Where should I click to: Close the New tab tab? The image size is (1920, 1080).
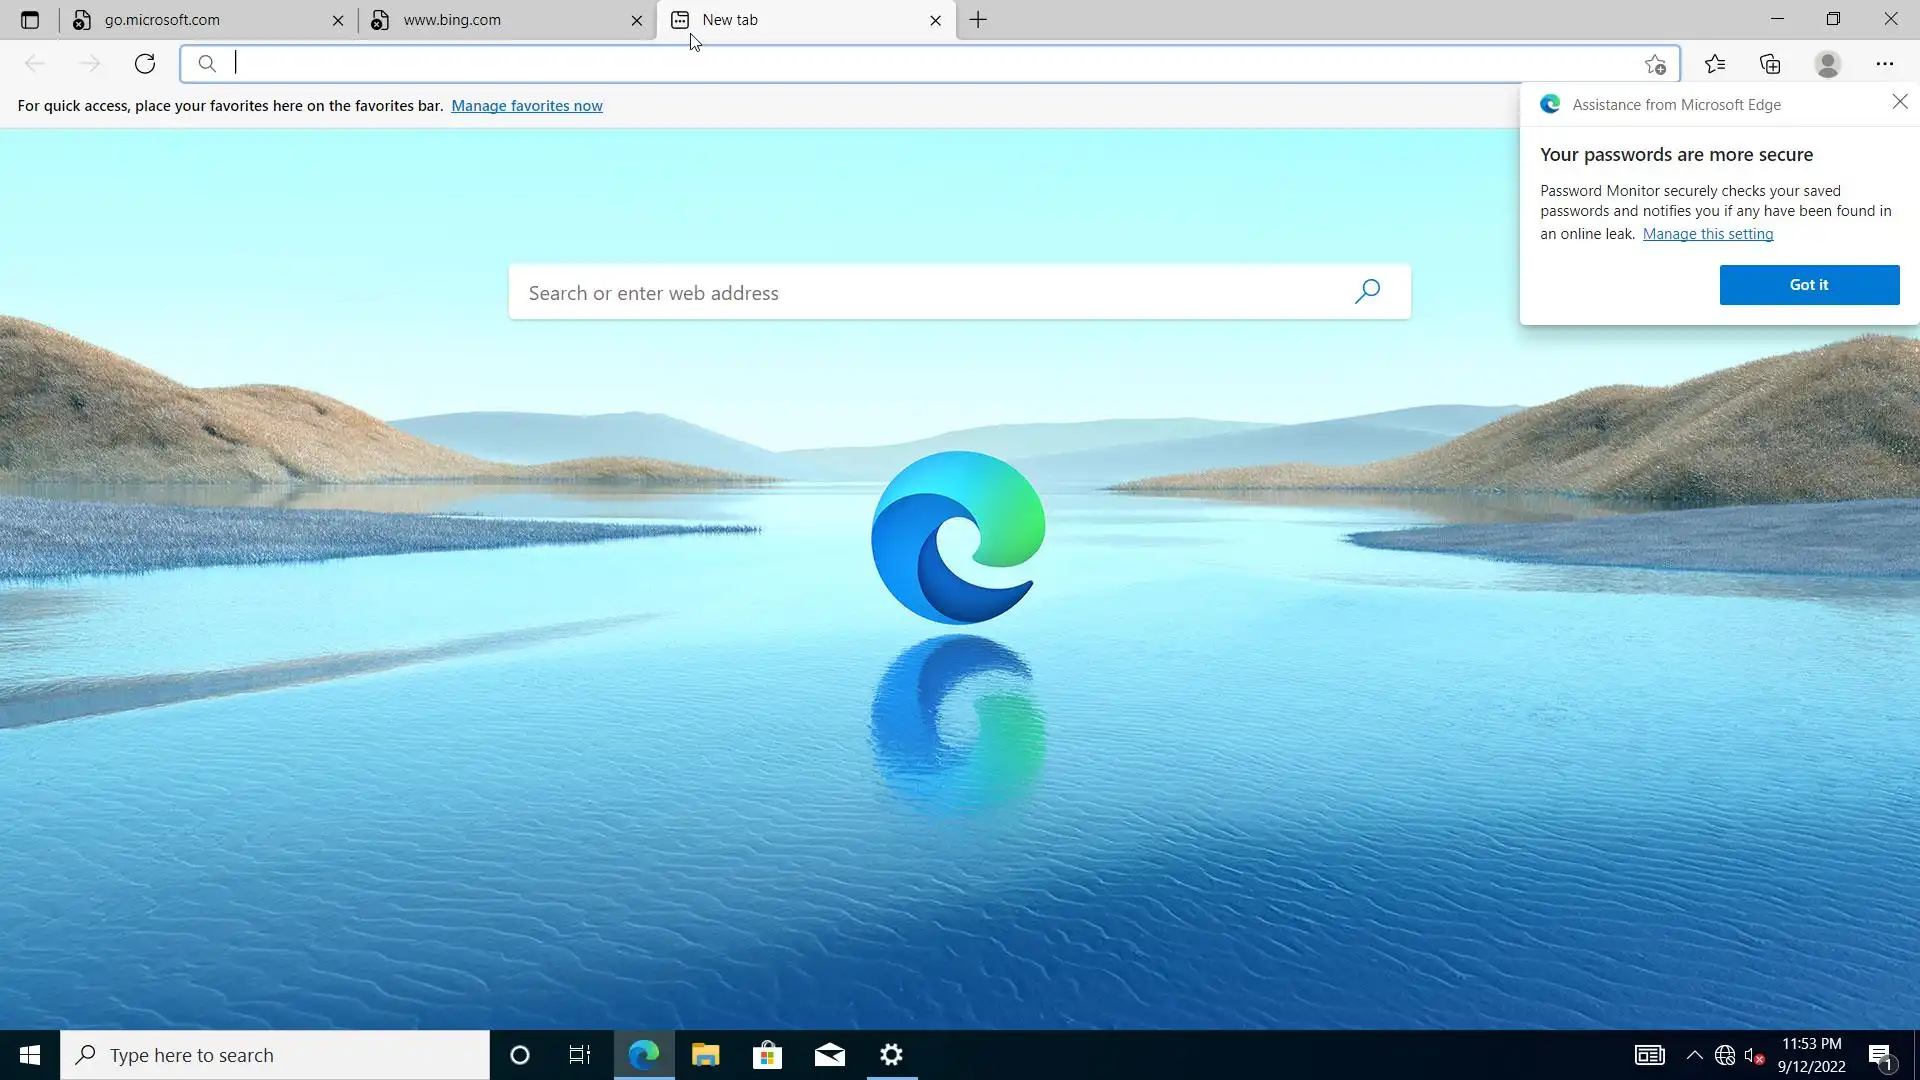[935, 20]
